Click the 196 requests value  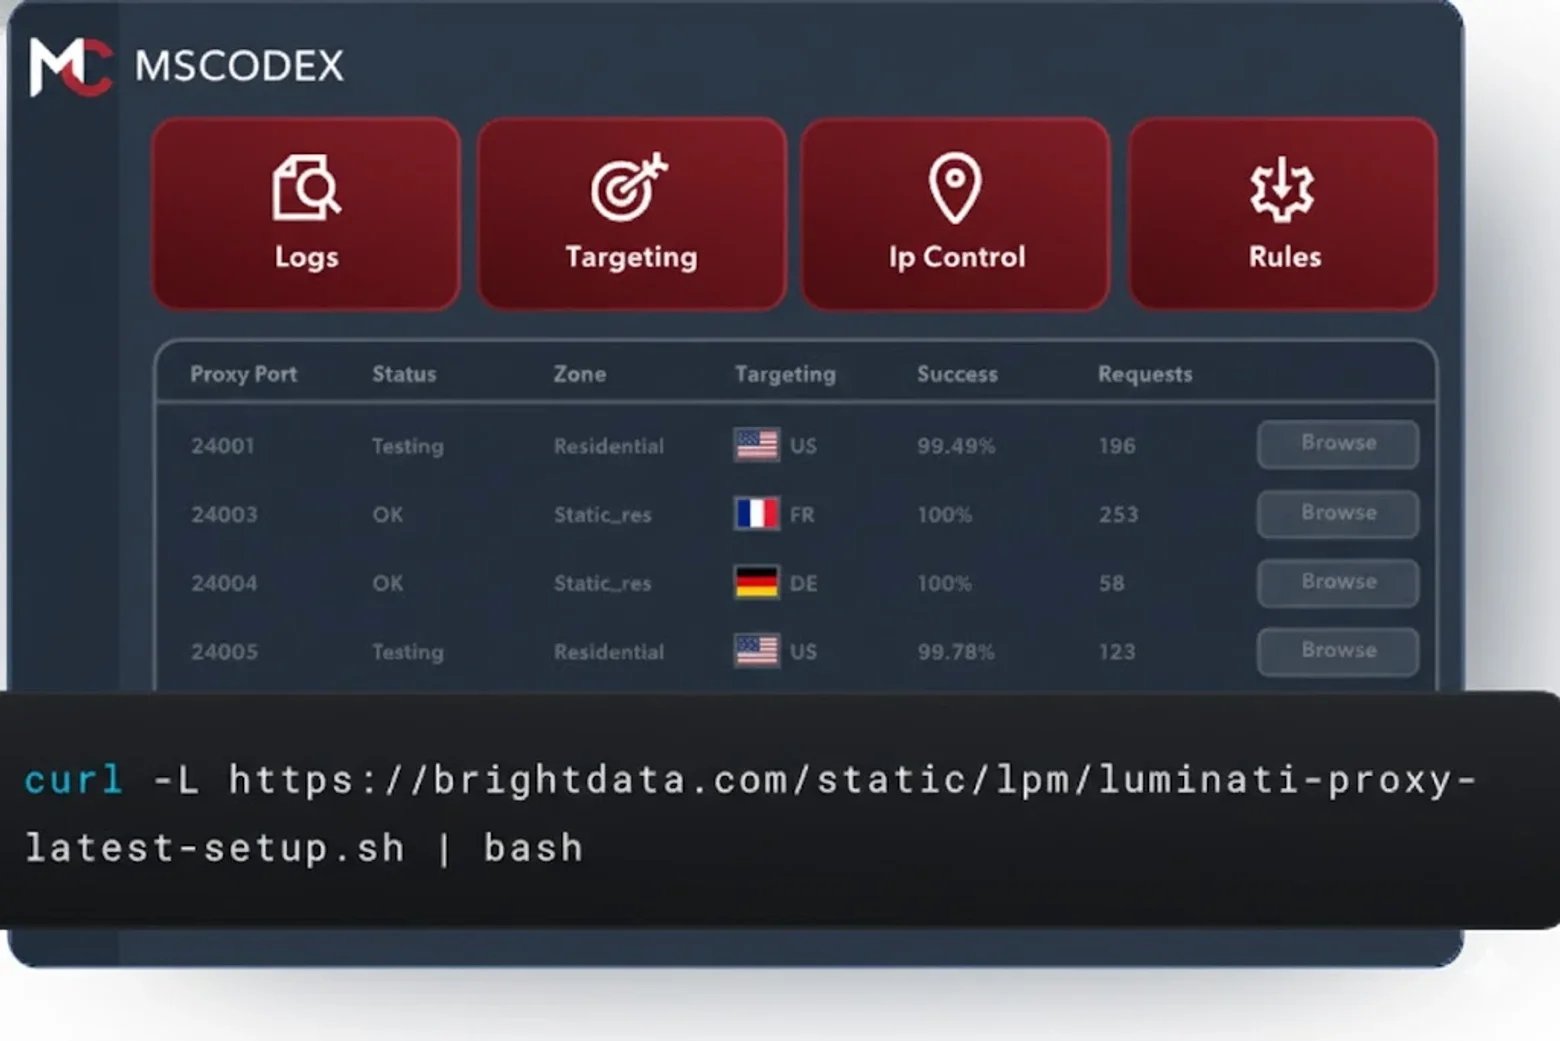pos(1117,446)
